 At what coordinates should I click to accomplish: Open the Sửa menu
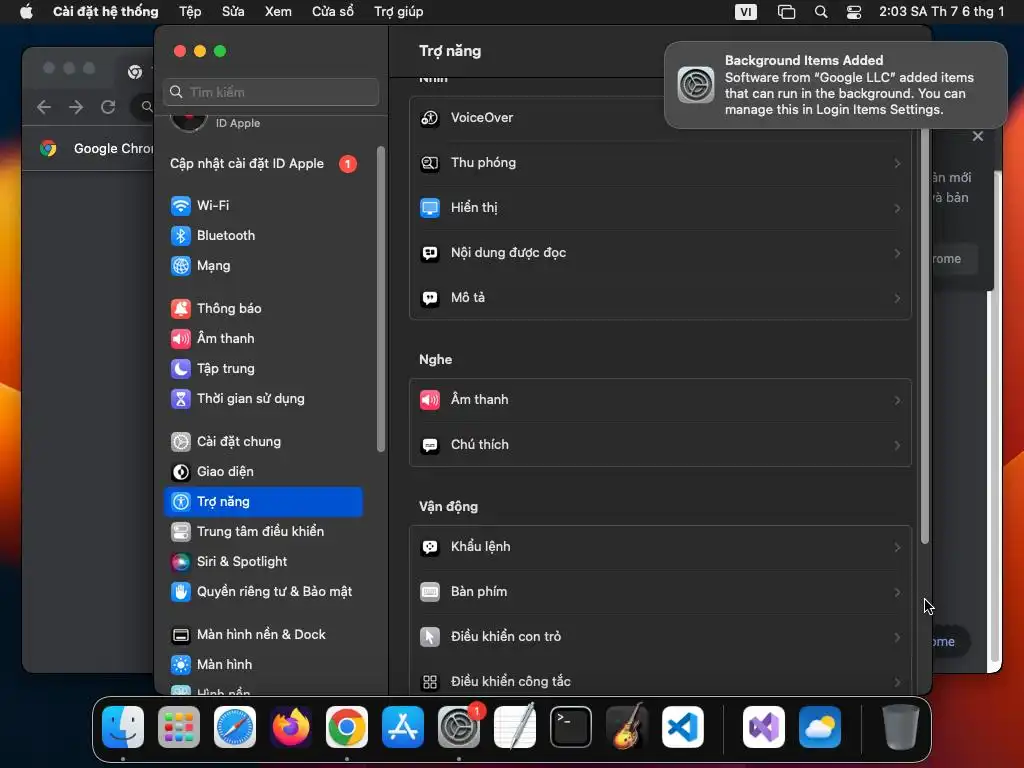233,12
